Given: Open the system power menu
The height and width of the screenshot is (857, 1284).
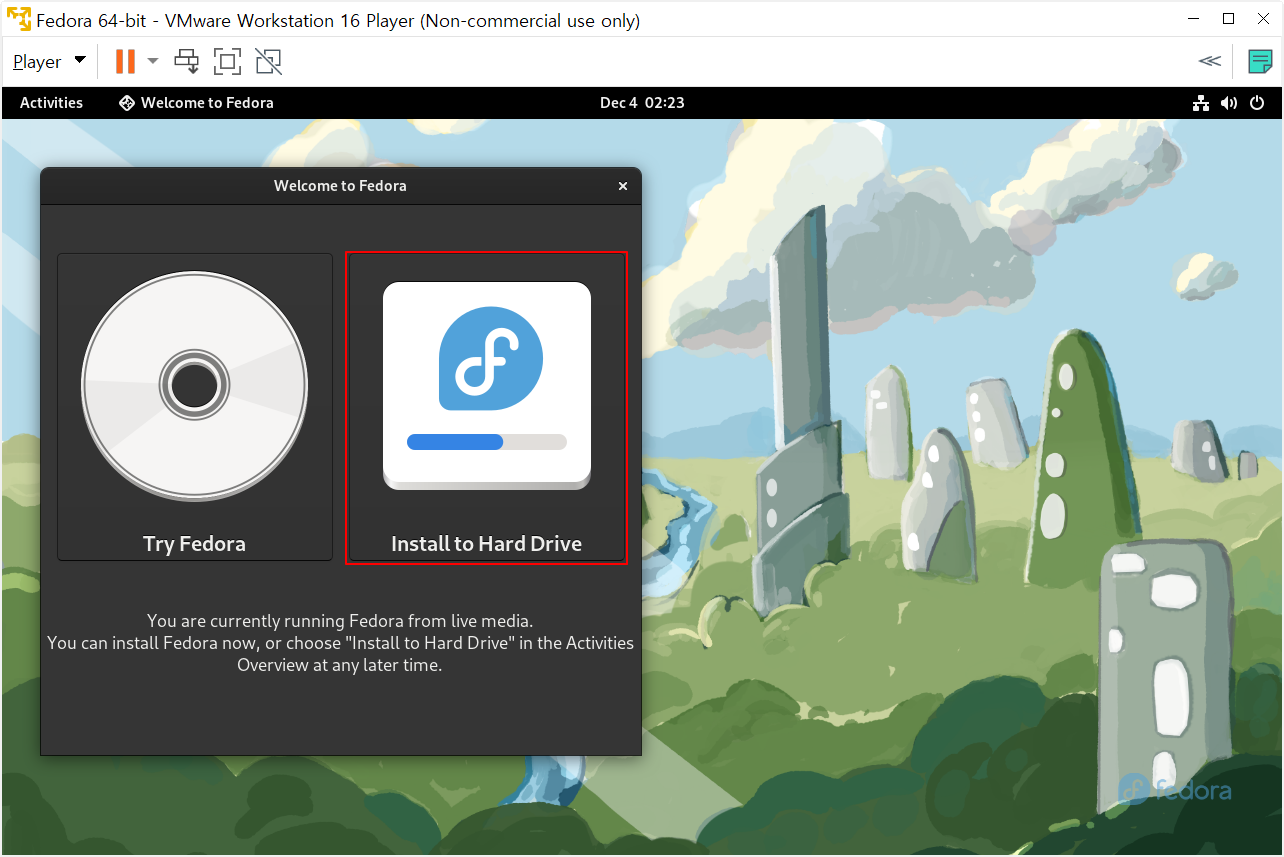Looking at the screenshot, I should (1257, 103).
